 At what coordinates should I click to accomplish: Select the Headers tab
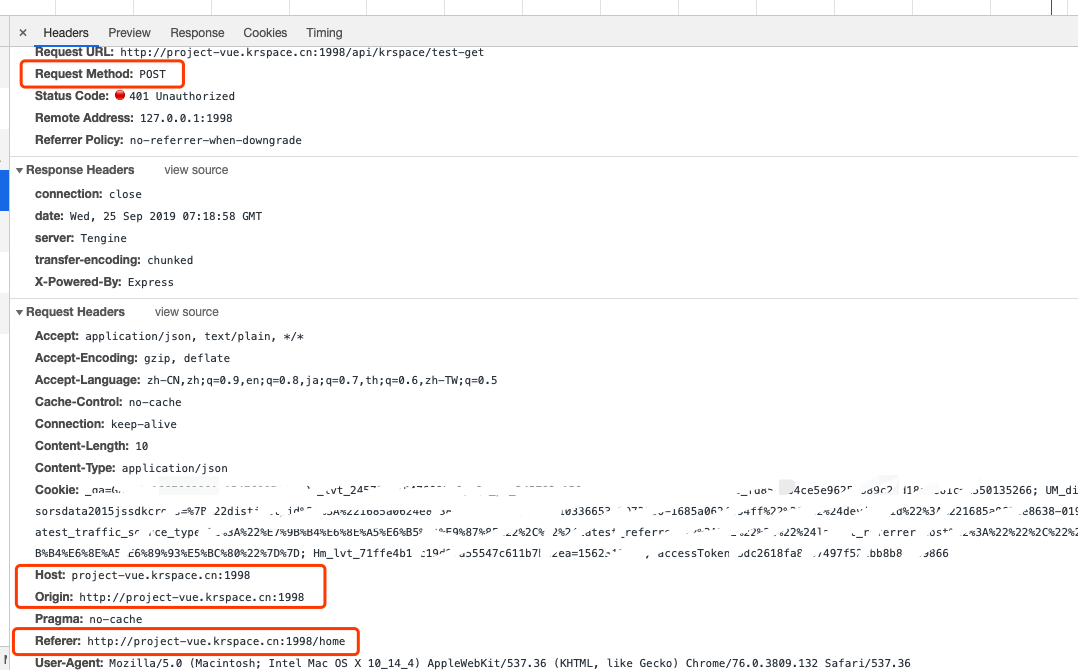pos(65,32)
